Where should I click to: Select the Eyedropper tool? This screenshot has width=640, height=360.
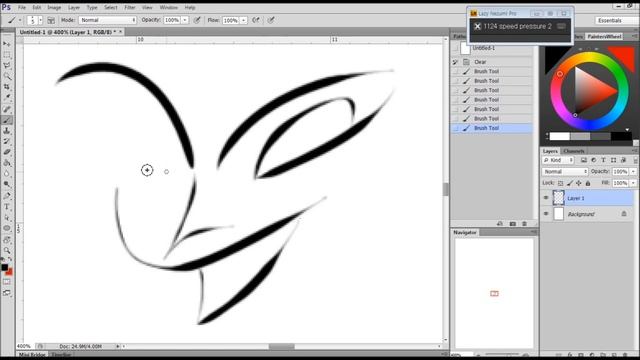7,98
